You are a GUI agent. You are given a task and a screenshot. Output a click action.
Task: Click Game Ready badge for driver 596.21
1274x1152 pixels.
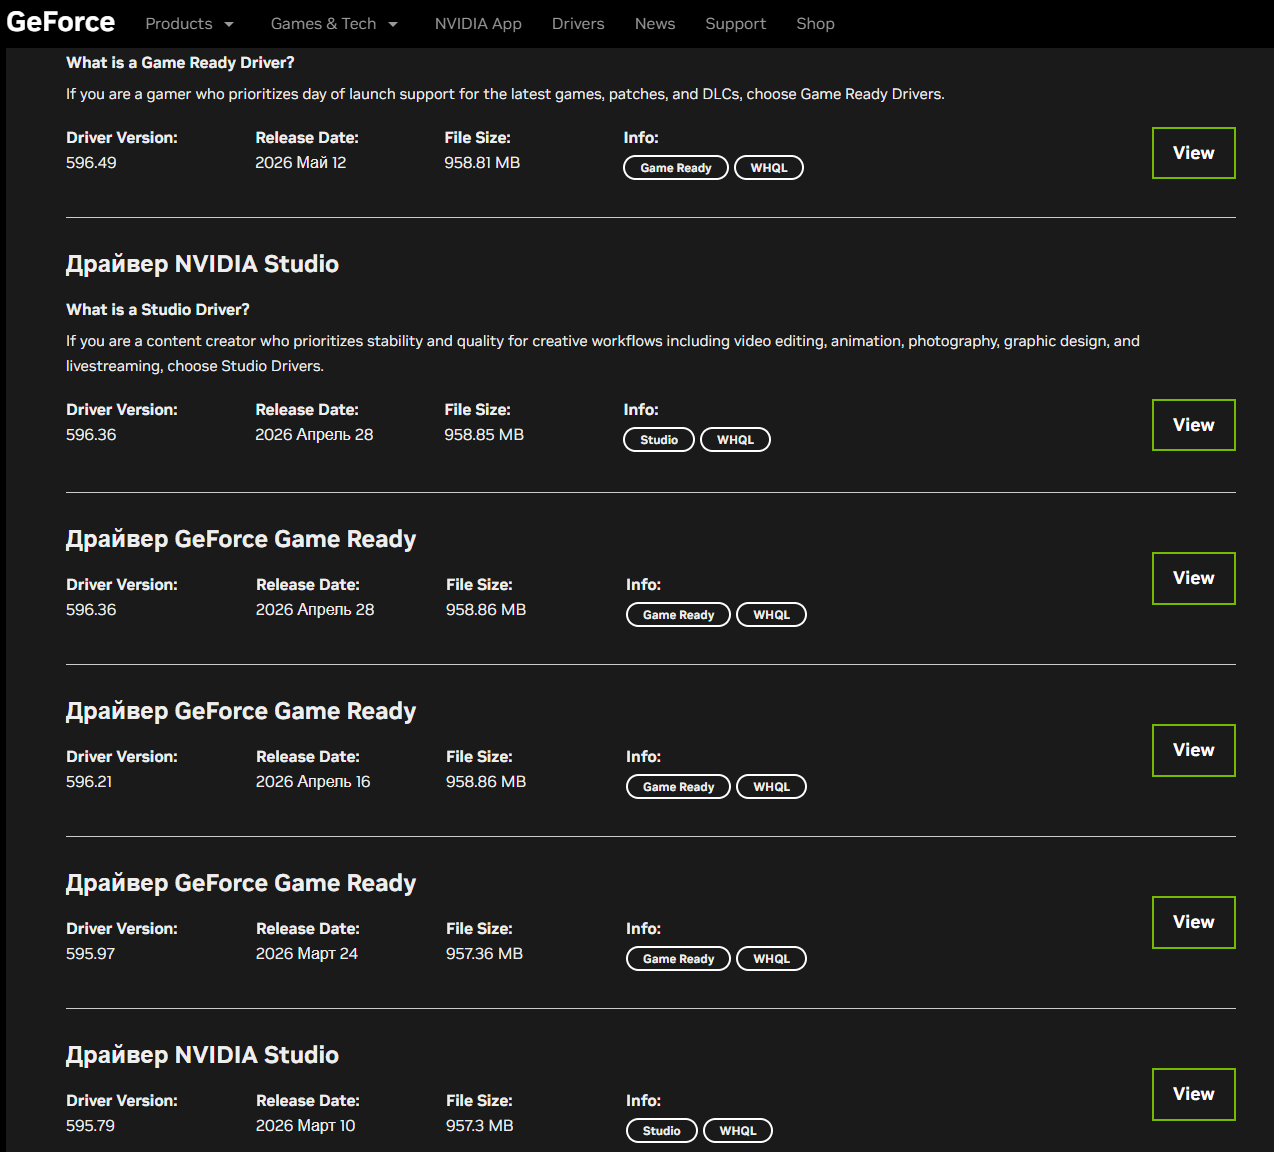[678, 787]
